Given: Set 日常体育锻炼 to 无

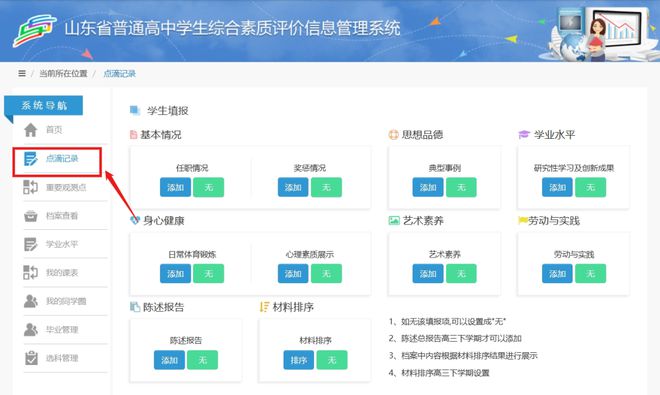Looking at the screenshot, I should pos(208,274).
